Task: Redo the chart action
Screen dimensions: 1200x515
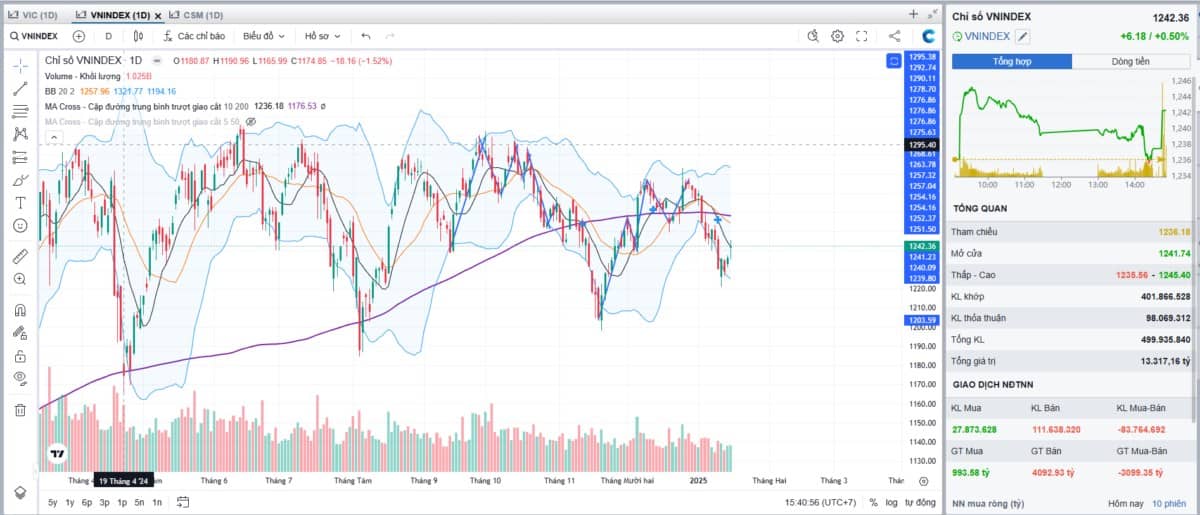Action: [x=390, y=36]
